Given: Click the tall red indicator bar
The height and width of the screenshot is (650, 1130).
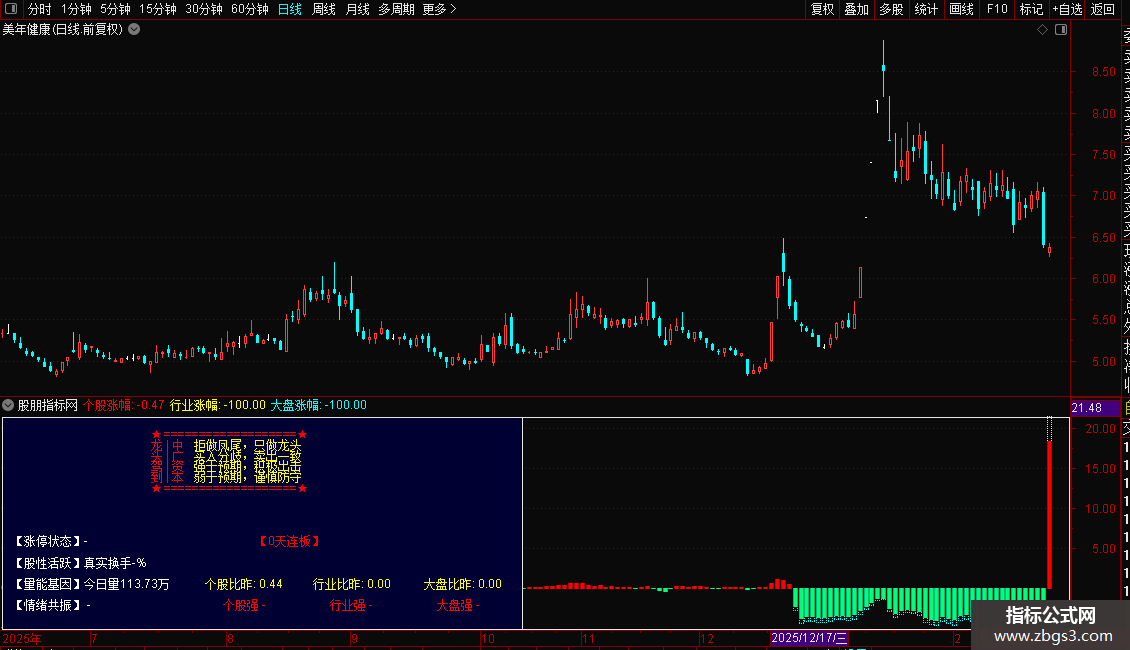Looking at the screenshot, I should click(1049, 515).
